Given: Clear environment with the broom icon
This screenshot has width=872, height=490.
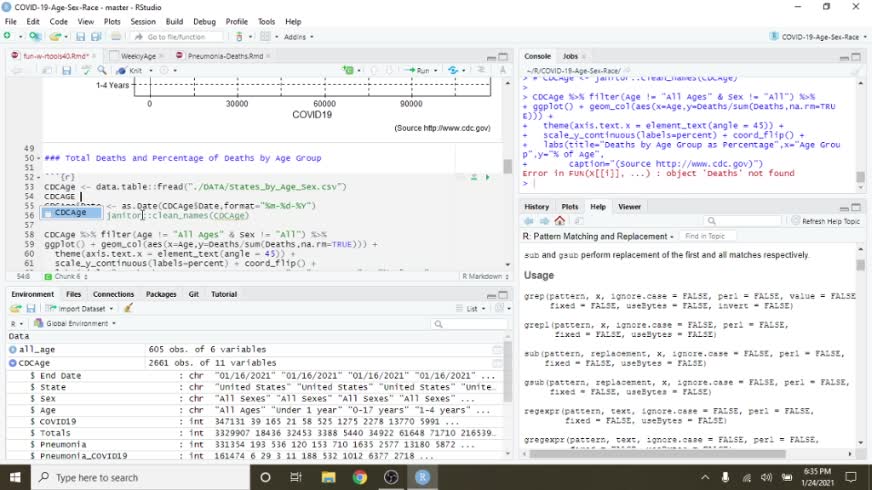Looking at the screenshot, I should click(x=128, y=308).
